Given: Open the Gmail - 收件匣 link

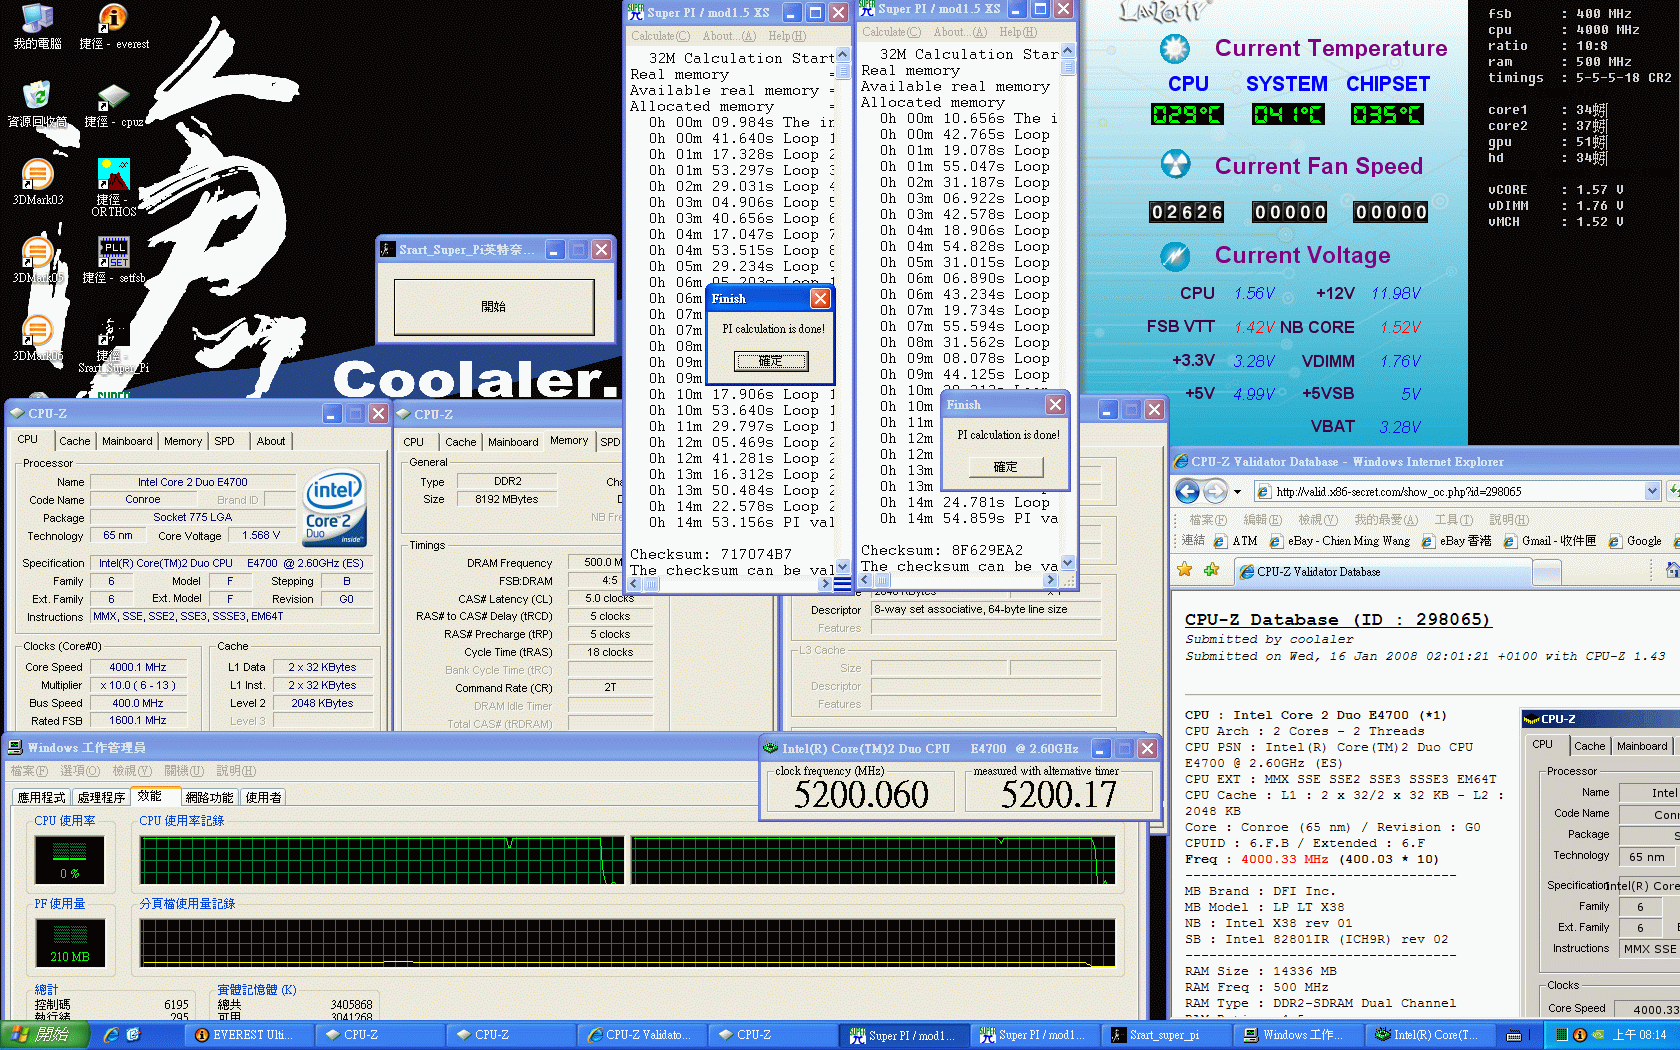Looking at the screenshot, I should 1550,541.
